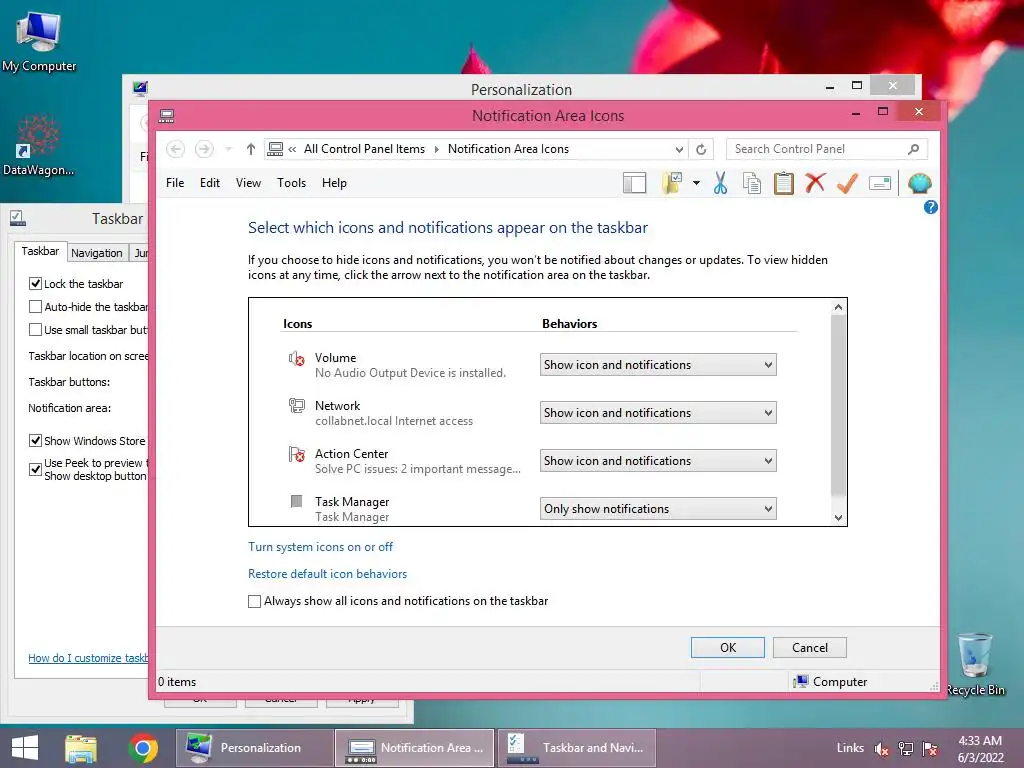Screen dimensions: 1024x768
Task: Click the red X Delete icon
Action: (x=815, y=183)
